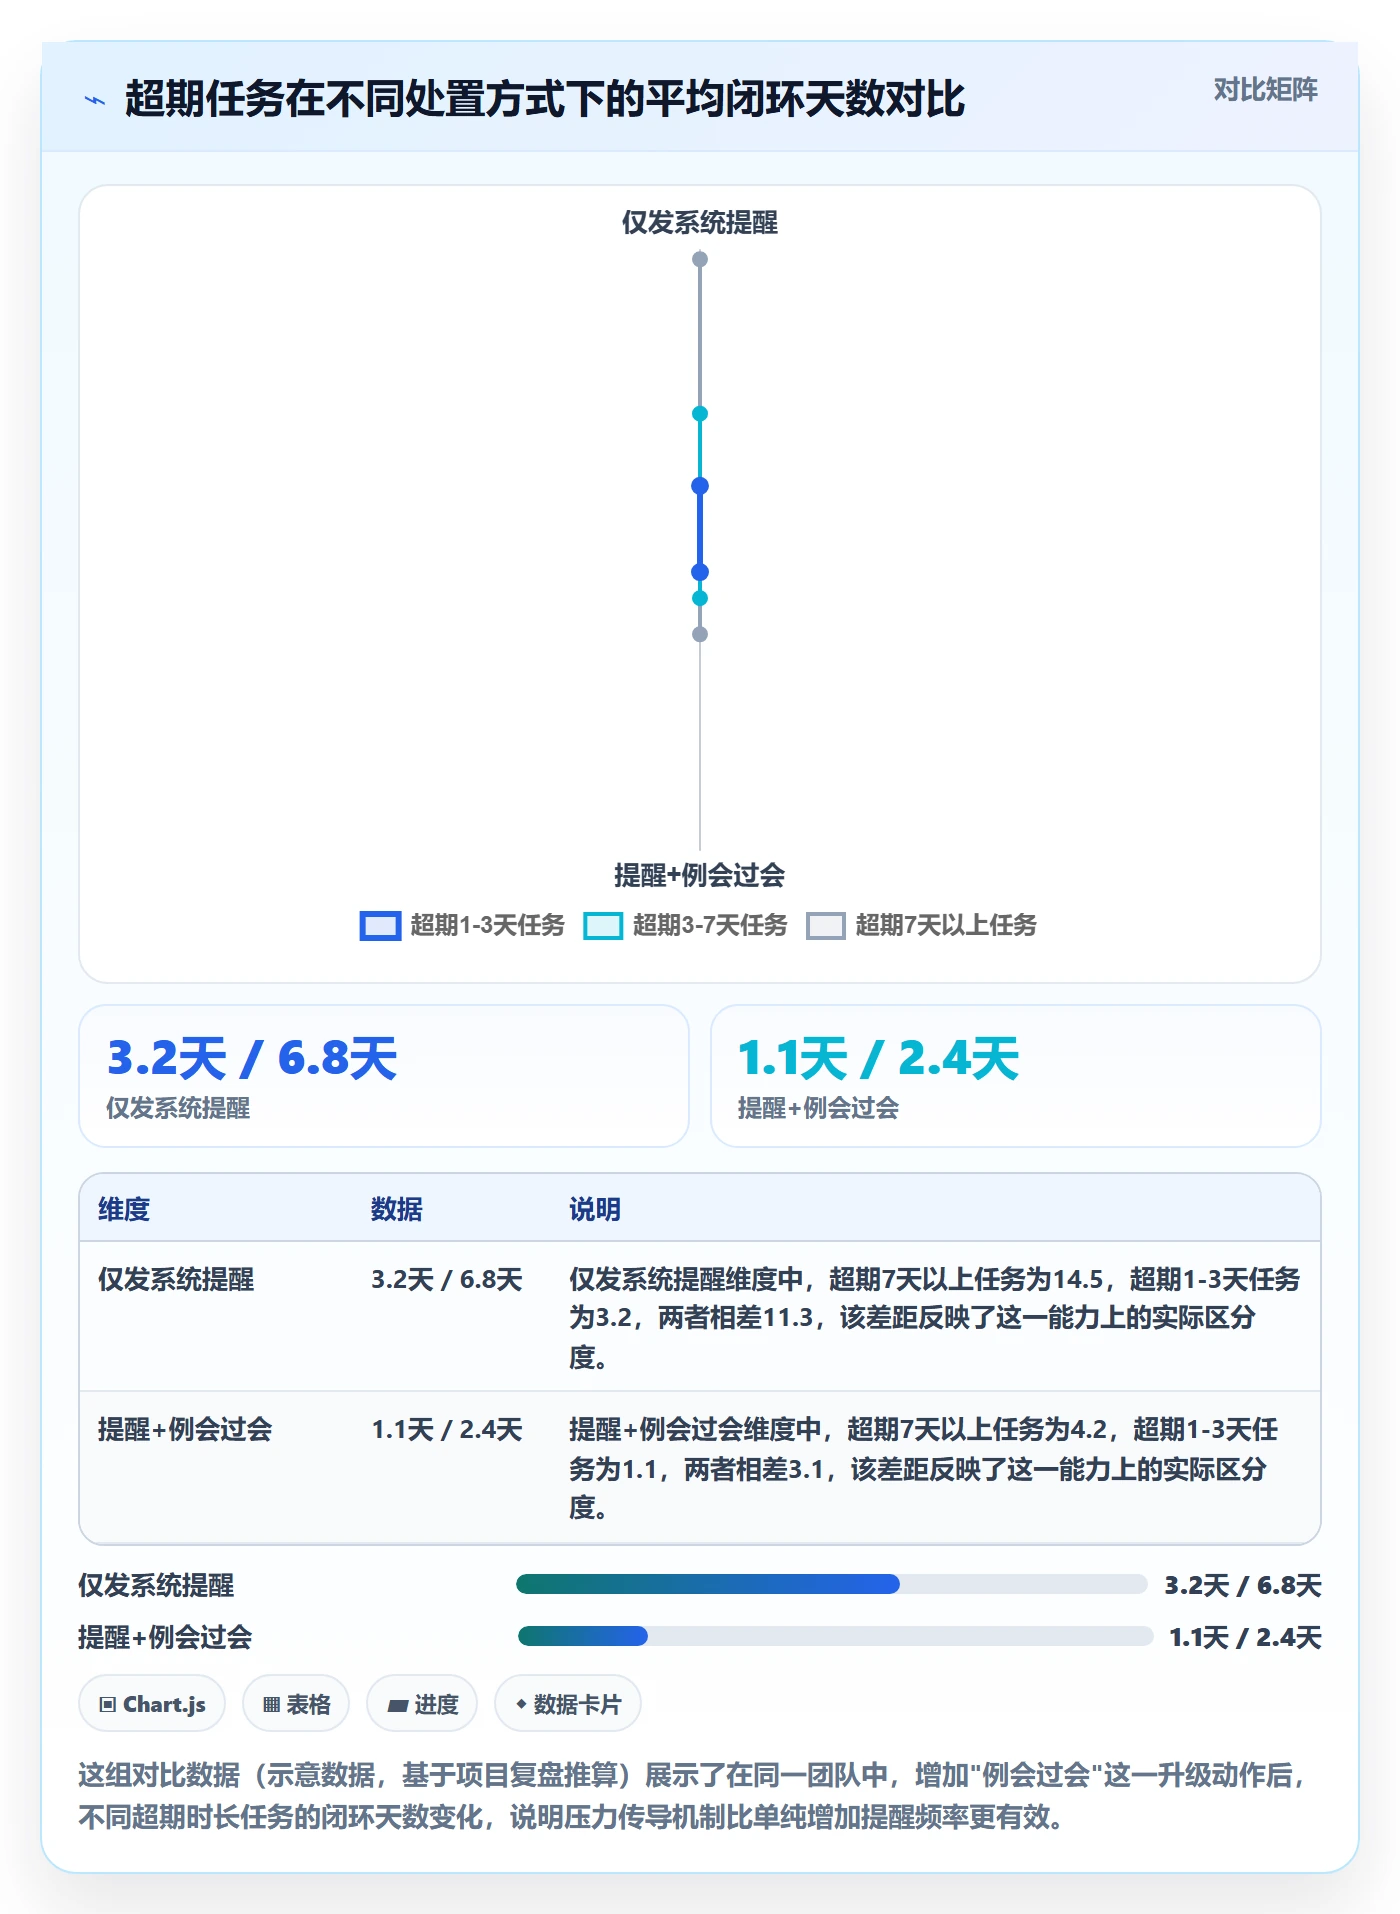Click the upper dark blue chart data point
This screenshot has height=1914, width=1400.
pyautogui.click(x=700, y=486)
